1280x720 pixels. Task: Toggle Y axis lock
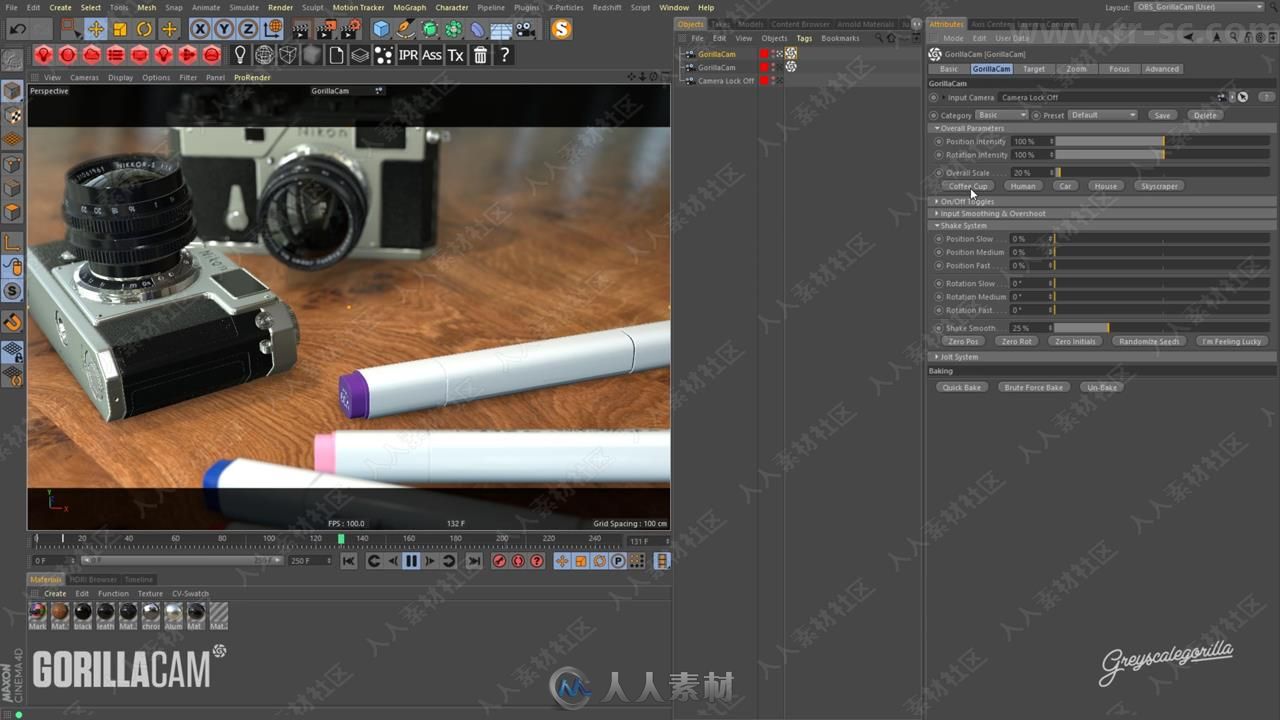pyautogui.click(x=224, y=29)
